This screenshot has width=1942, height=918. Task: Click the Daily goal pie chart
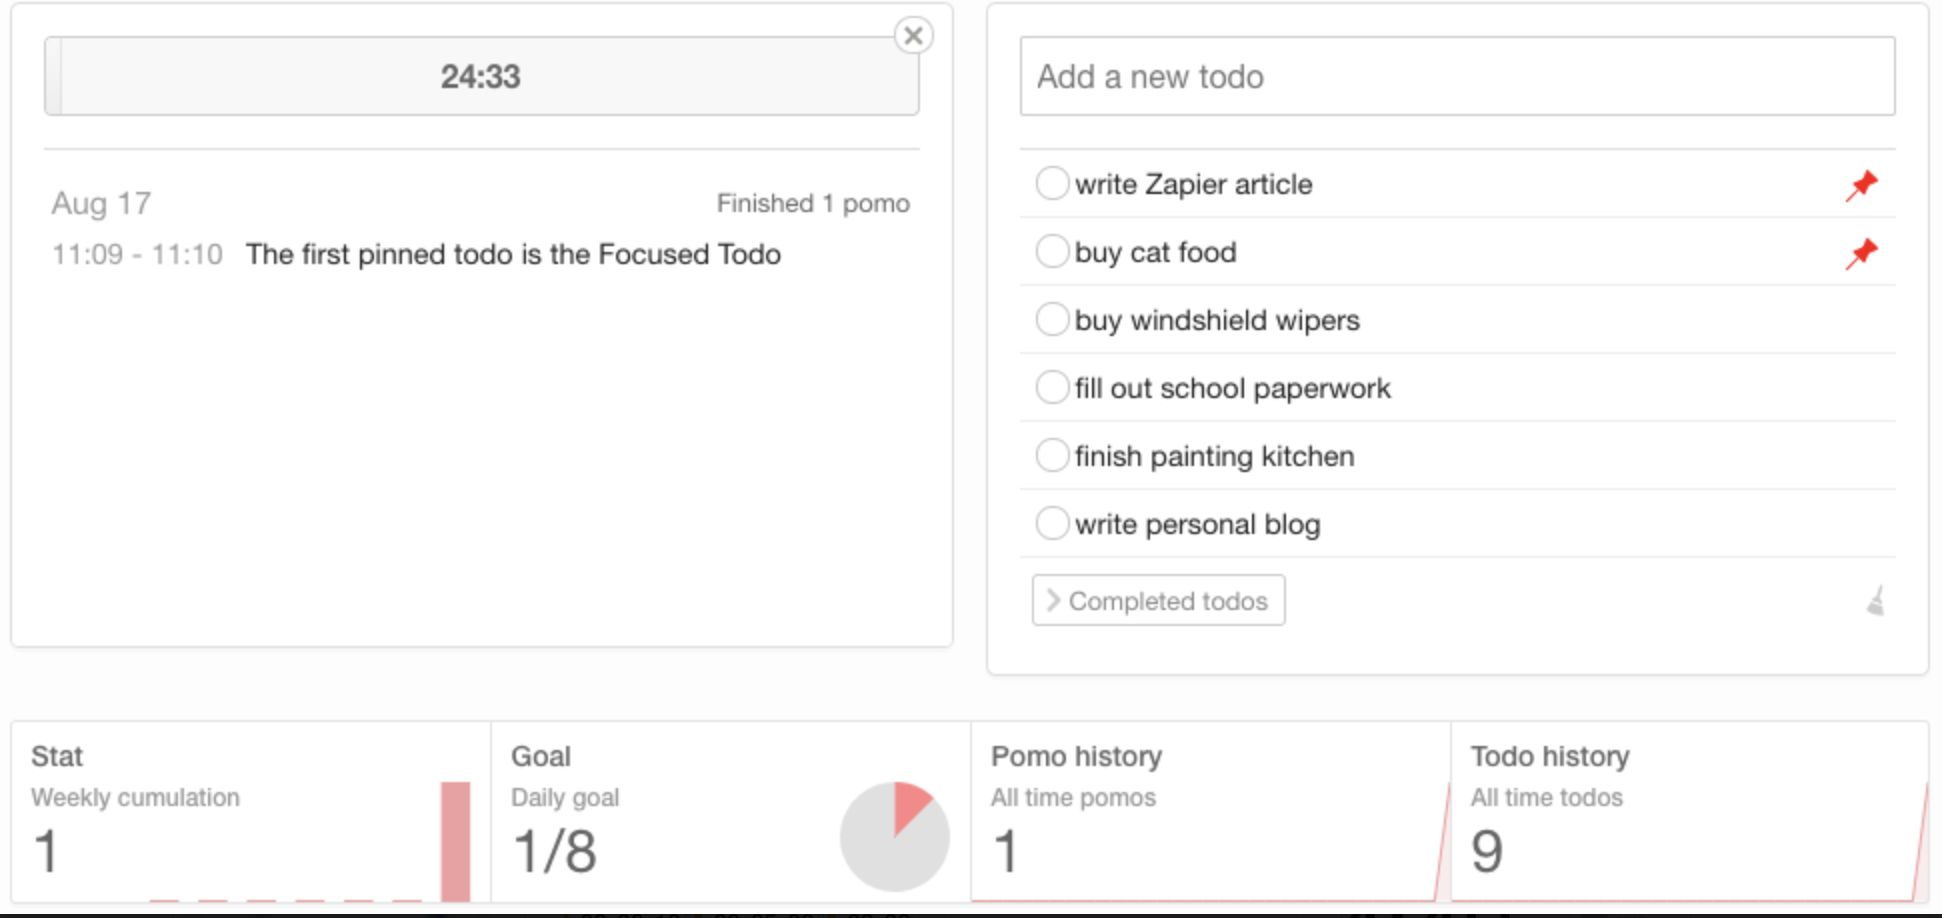894,837
